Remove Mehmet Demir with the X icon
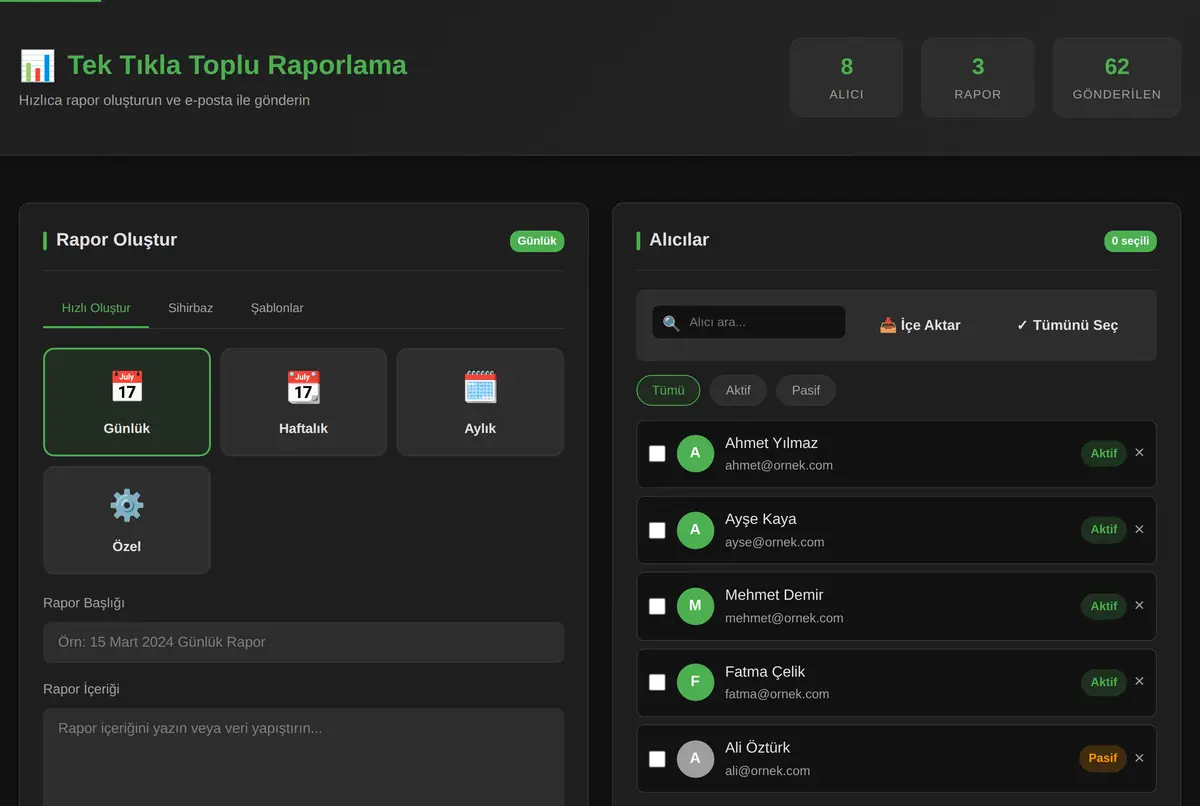 [x=1139, y=605]
